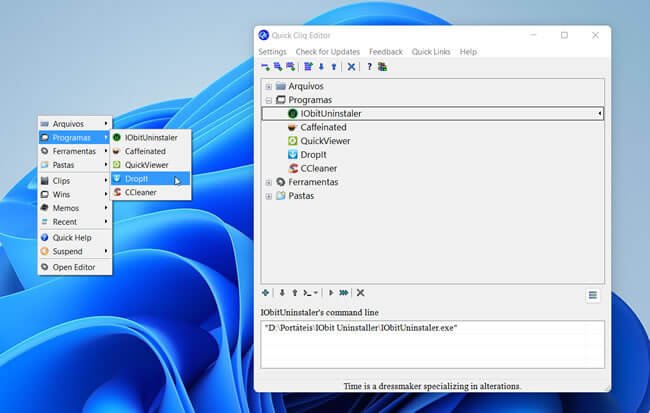Open Ferramentas submenu in popup menu

(x=75, y=151)
